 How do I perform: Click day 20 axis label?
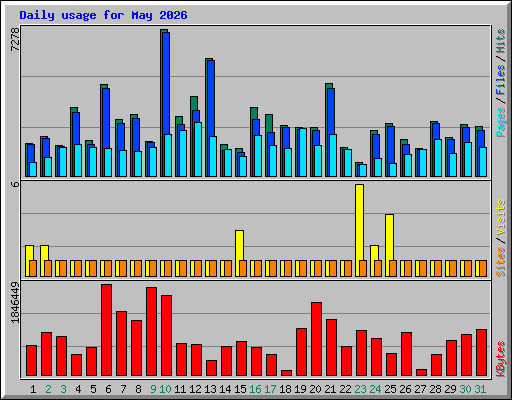[315, 389]
